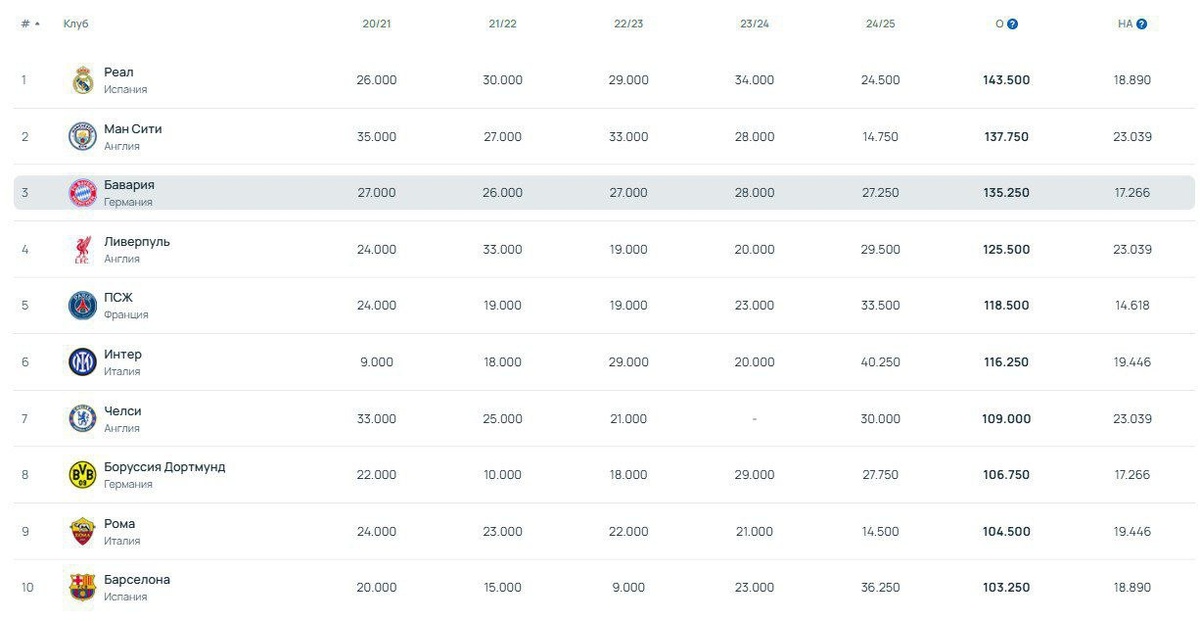
Task: Click the Barcelona club crest
Action: pos(82,588)
